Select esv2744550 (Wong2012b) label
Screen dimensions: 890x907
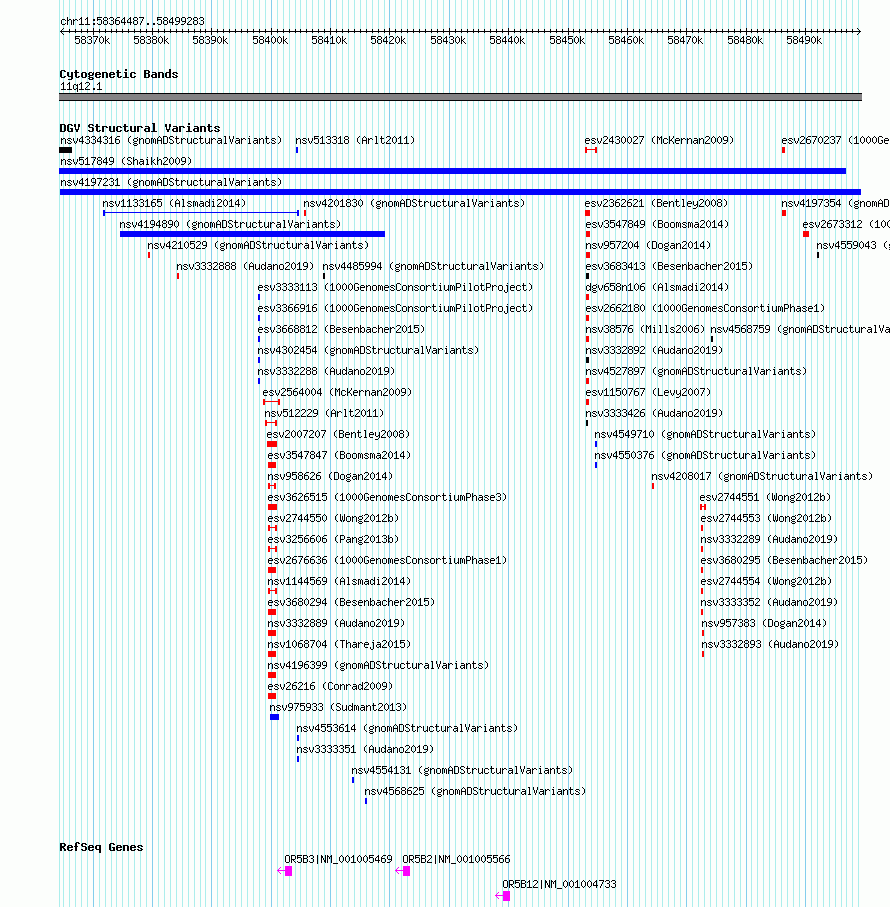(x=333, y=518)
